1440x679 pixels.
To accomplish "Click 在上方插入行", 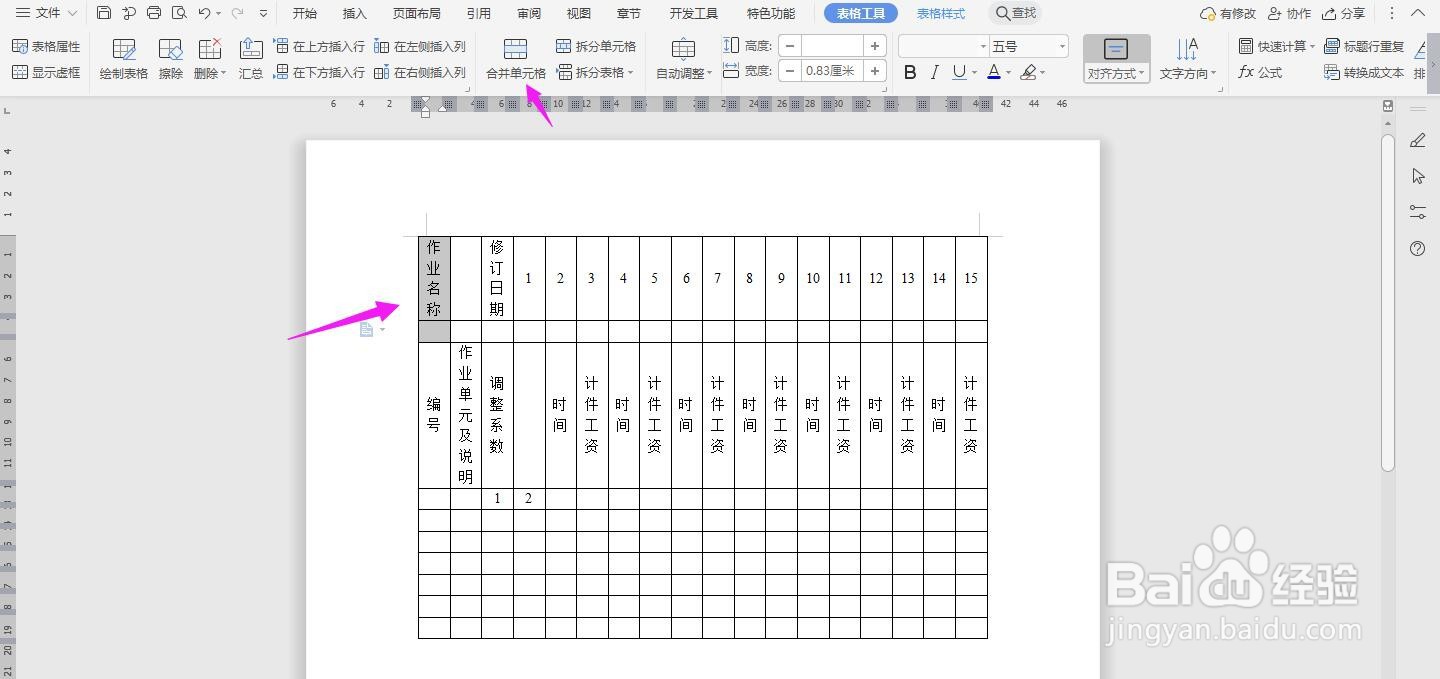I will (319, 46).
